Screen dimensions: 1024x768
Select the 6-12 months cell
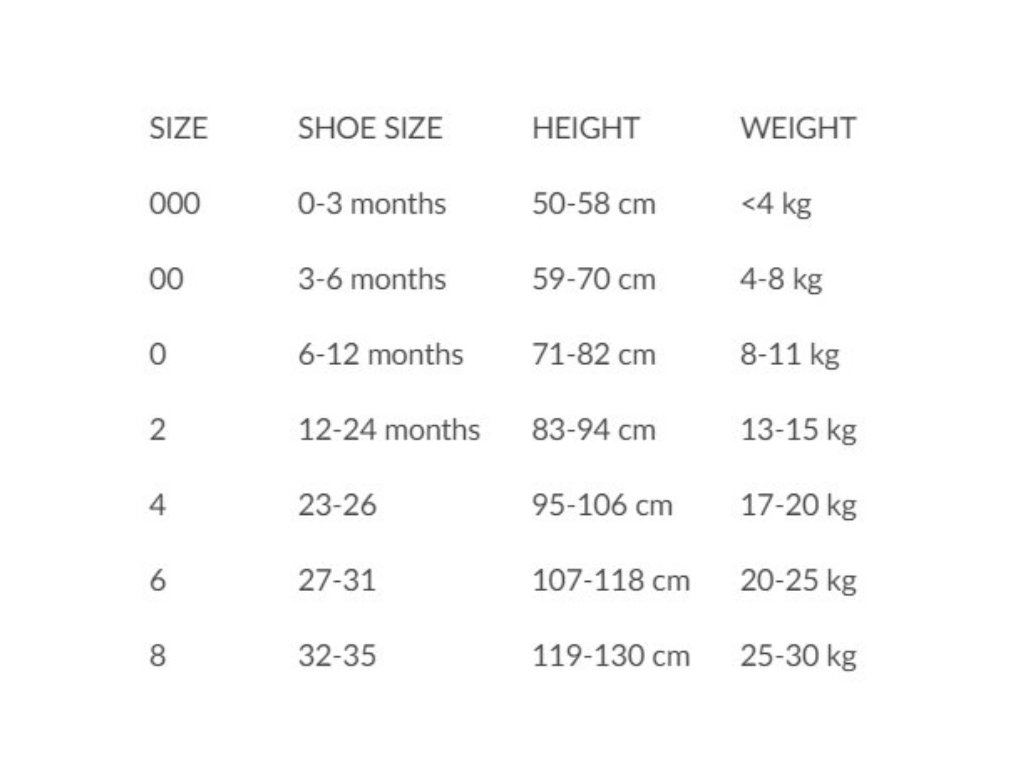381,355
